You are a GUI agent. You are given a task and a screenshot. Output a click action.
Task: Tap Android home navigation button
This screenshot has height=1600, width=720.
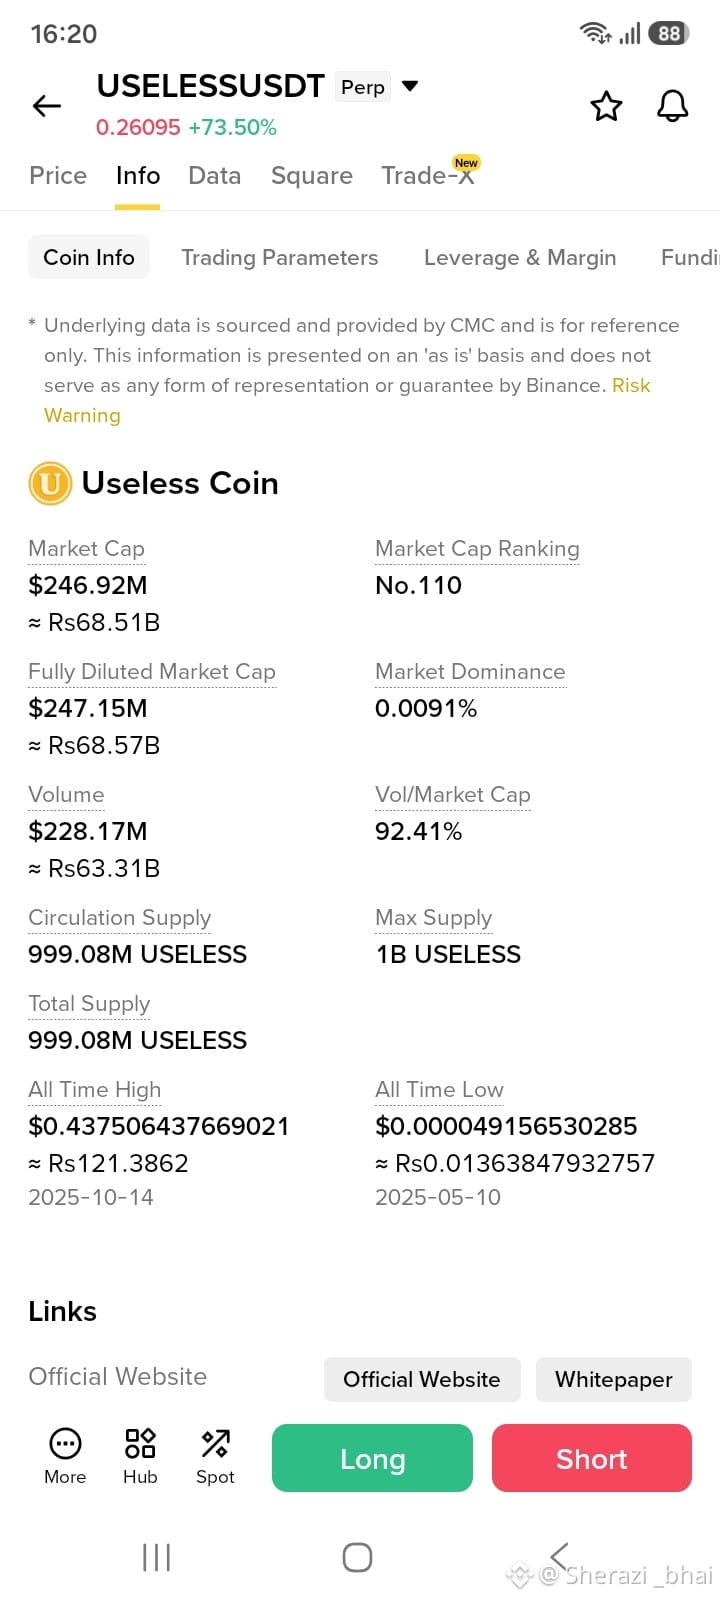pyautogui.click(x=357, y=1557)
